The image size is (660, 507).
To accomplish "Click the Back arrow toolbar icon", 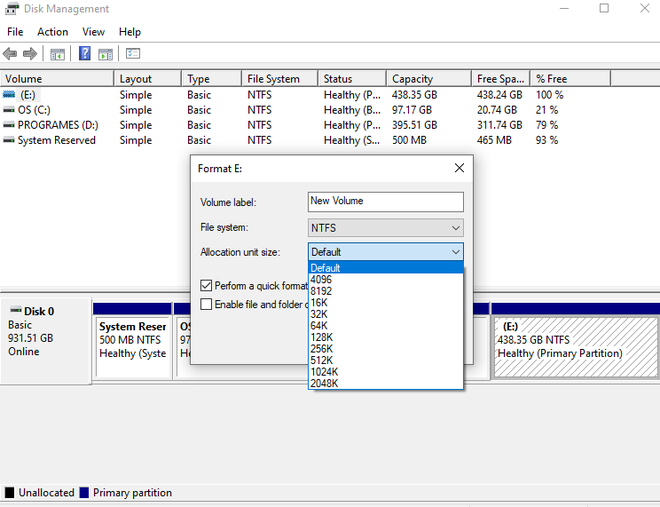I will [10, 54].
